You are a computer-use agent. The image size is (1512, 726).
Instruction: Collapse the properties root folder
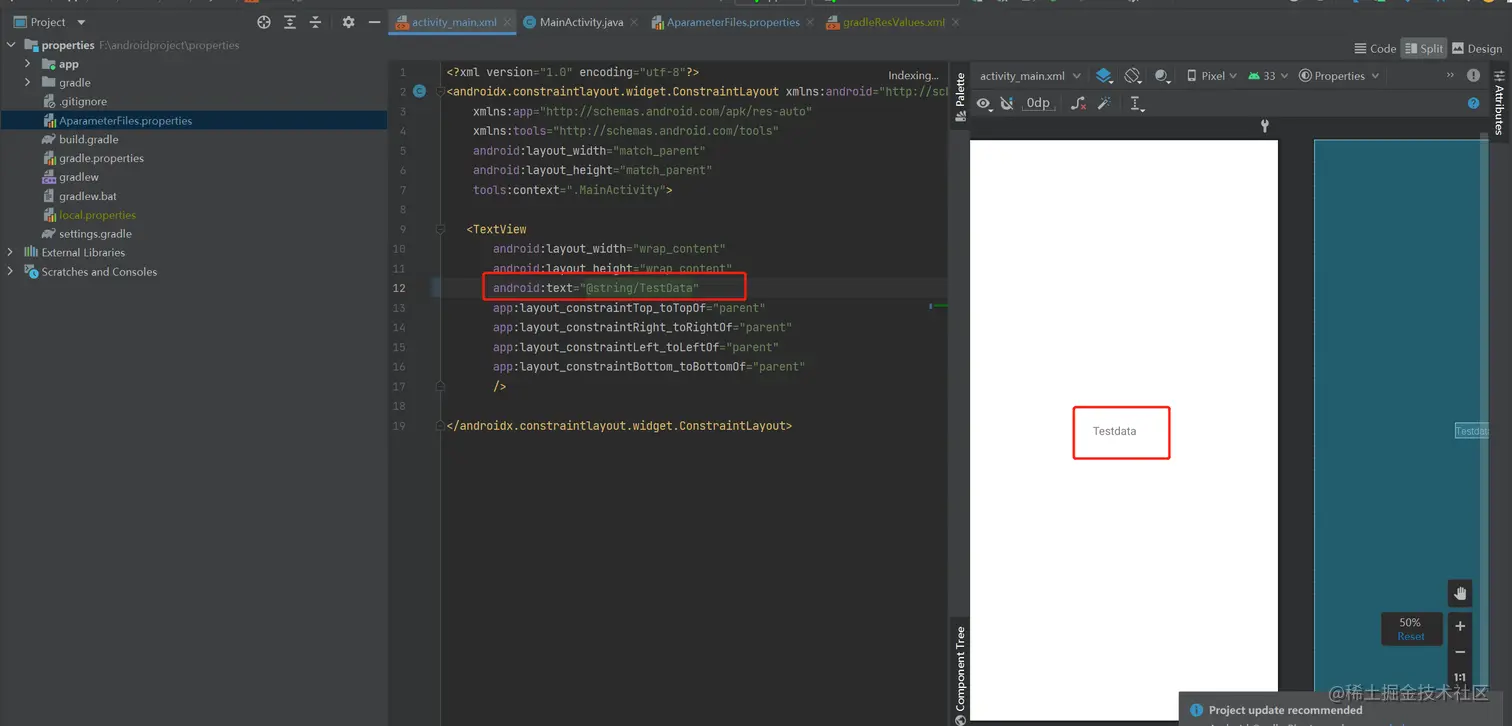coord(11,45)
